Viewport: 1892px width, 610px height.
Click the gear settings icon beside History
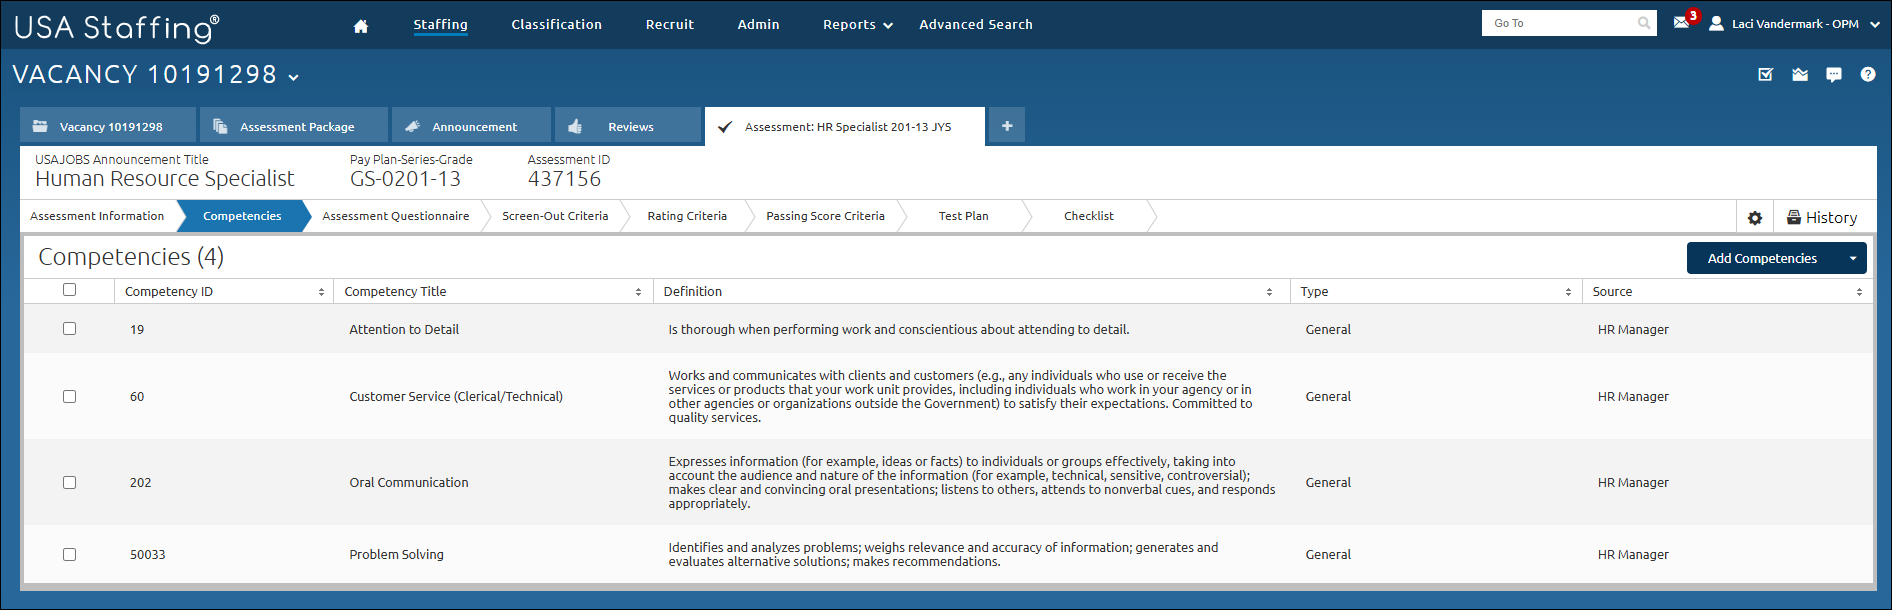coord(1755,217)
